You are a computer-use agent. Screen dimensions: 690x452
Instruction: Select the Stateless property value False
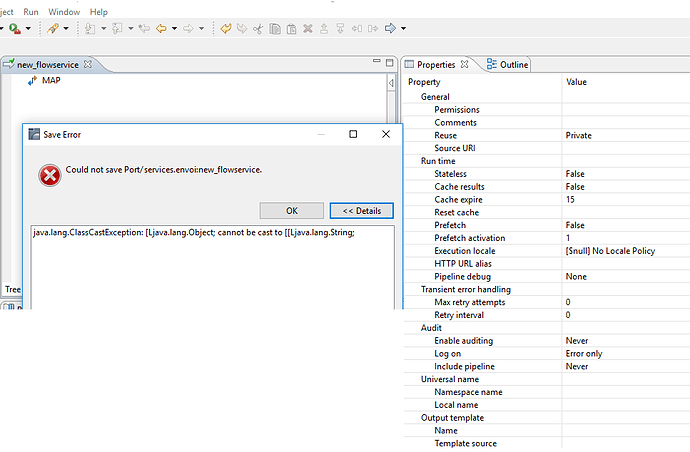[x=575, y=174]
